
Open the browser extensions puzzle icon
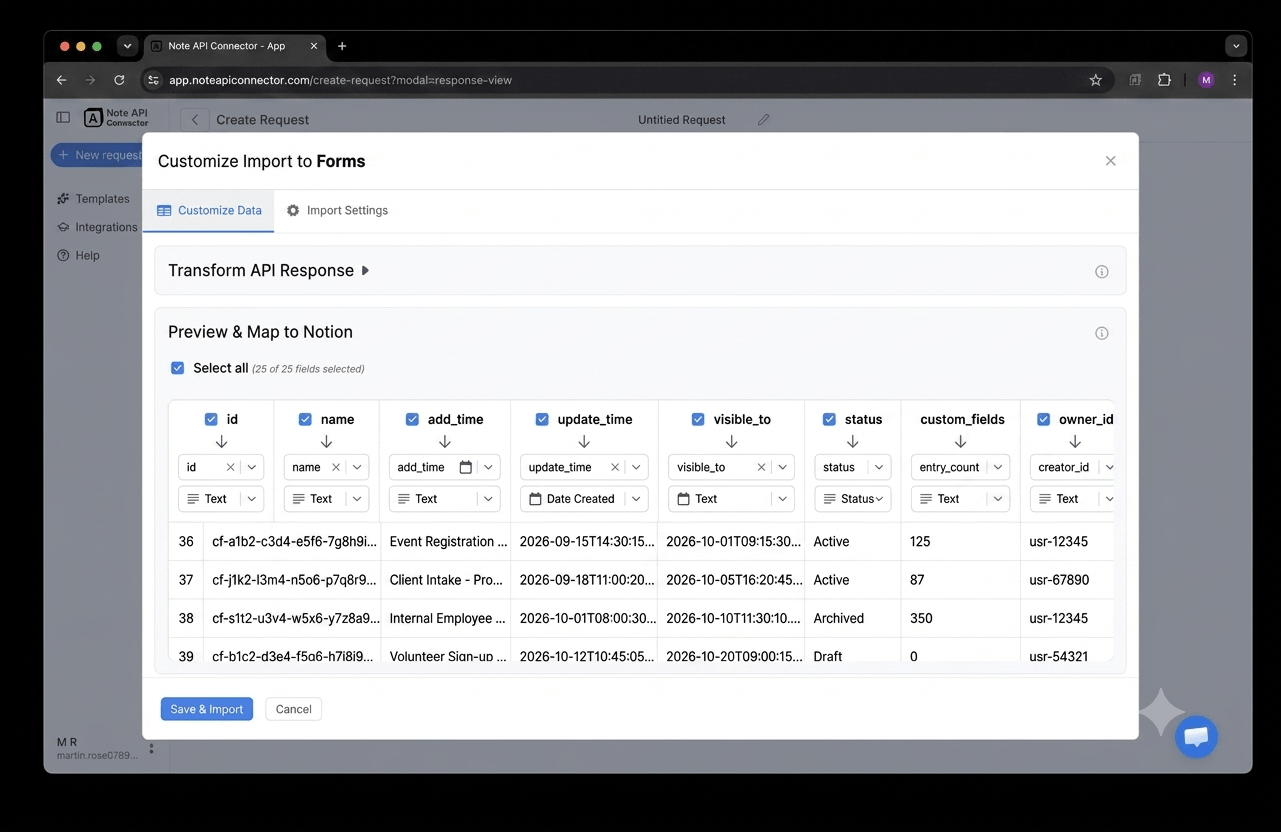[1164, 80]
